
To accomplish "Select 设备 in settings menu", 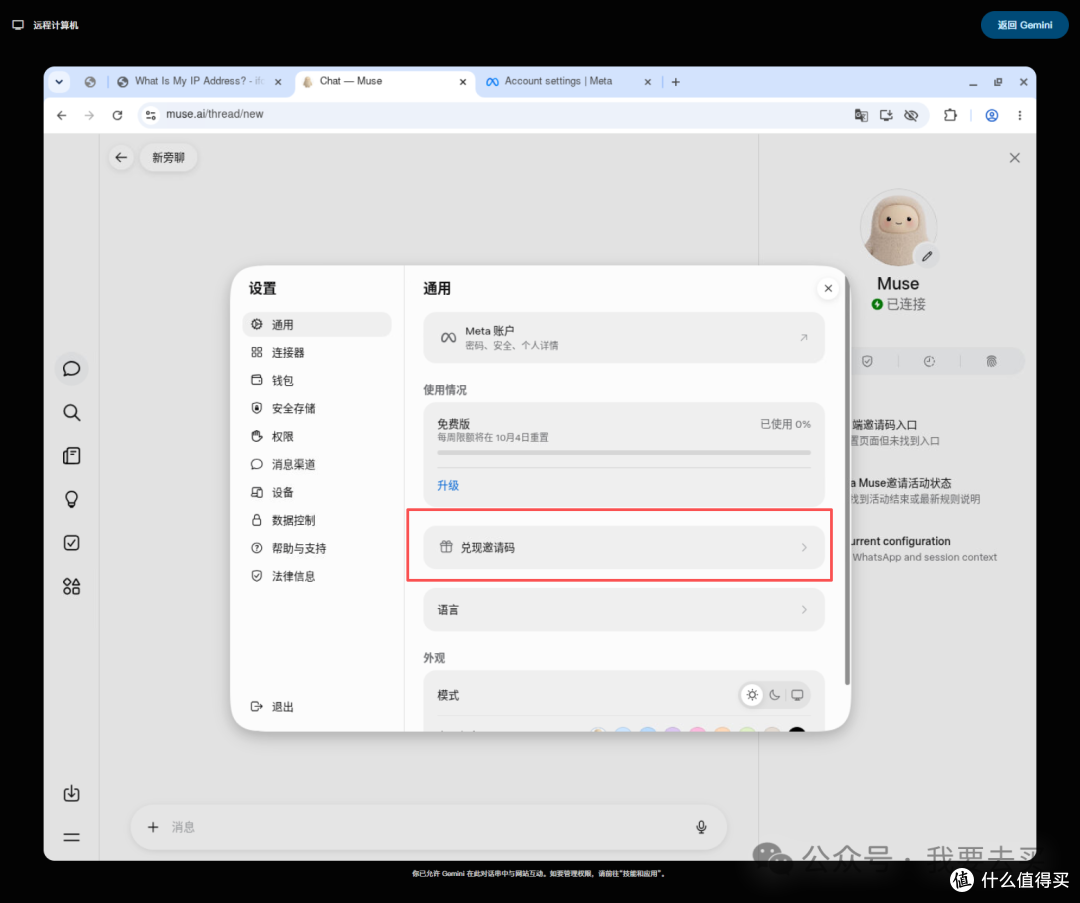I will tap(317, 492).
